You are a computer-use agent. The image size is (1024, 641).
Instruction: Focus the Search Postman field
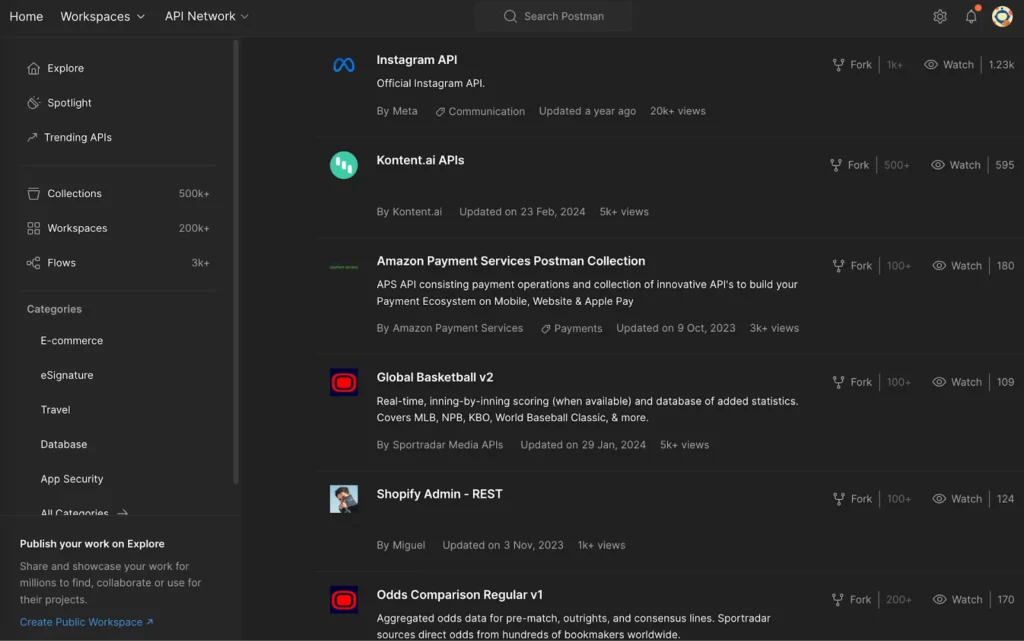click(x=554, y=16)
